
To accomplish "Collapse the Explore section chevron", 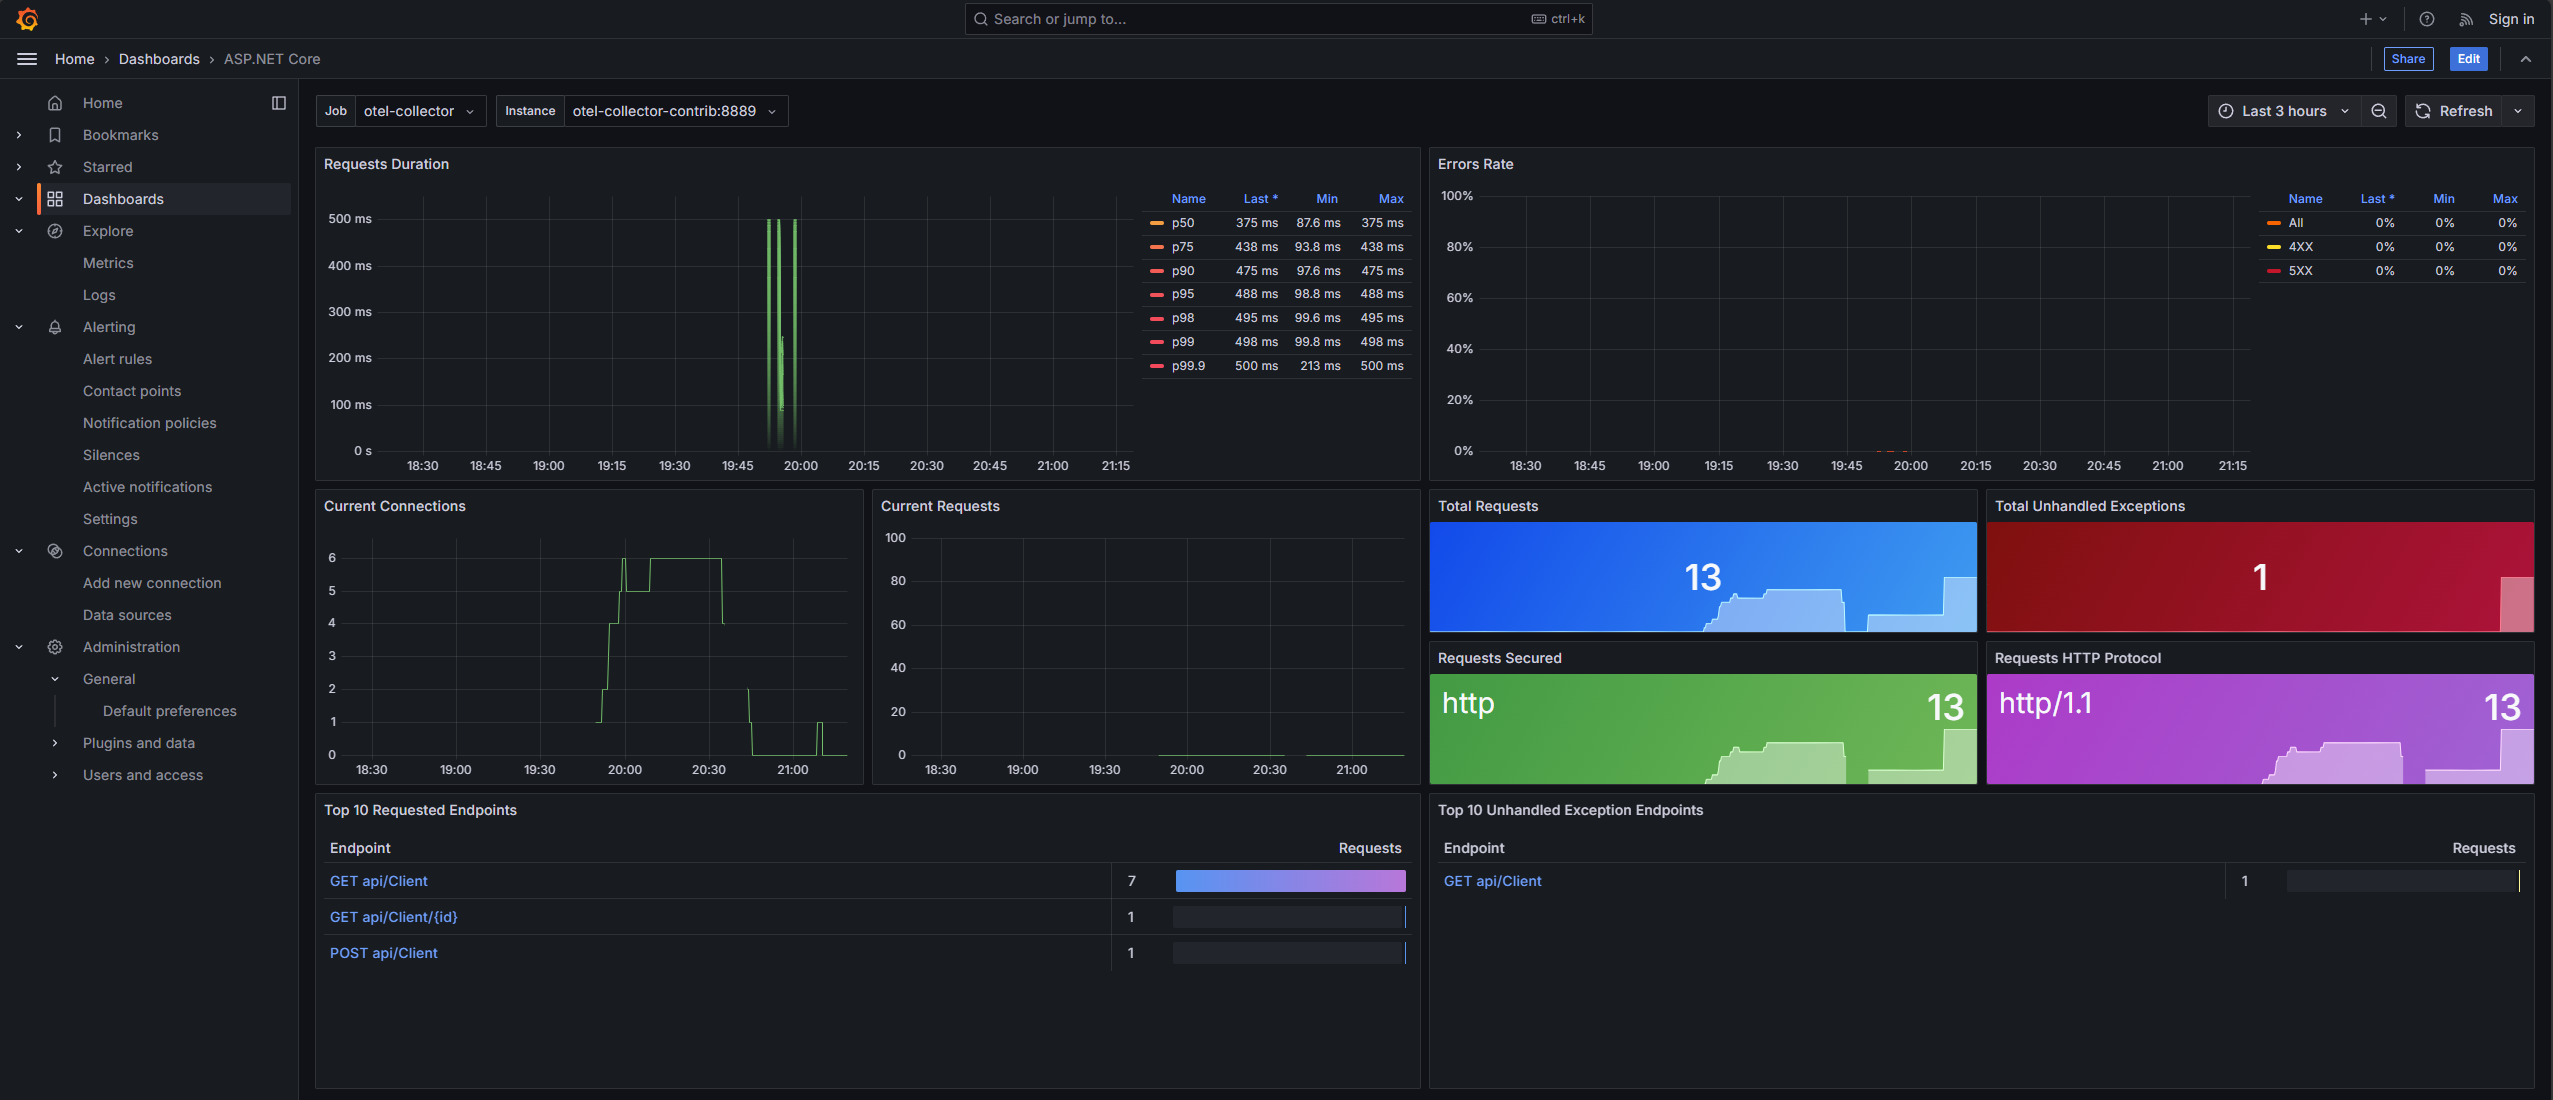I will point(19,231).
